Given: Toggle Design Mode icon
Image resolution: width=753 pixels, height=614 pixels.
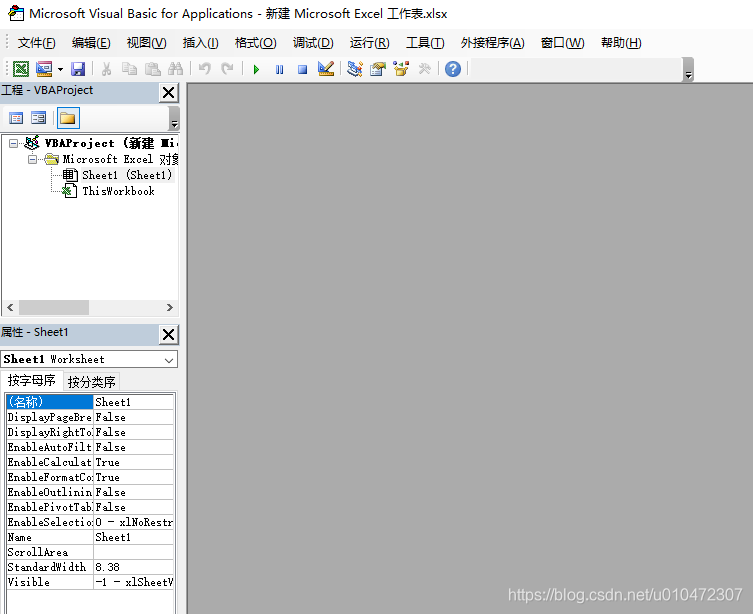Looking at the screenshot, I should (326, 69).
